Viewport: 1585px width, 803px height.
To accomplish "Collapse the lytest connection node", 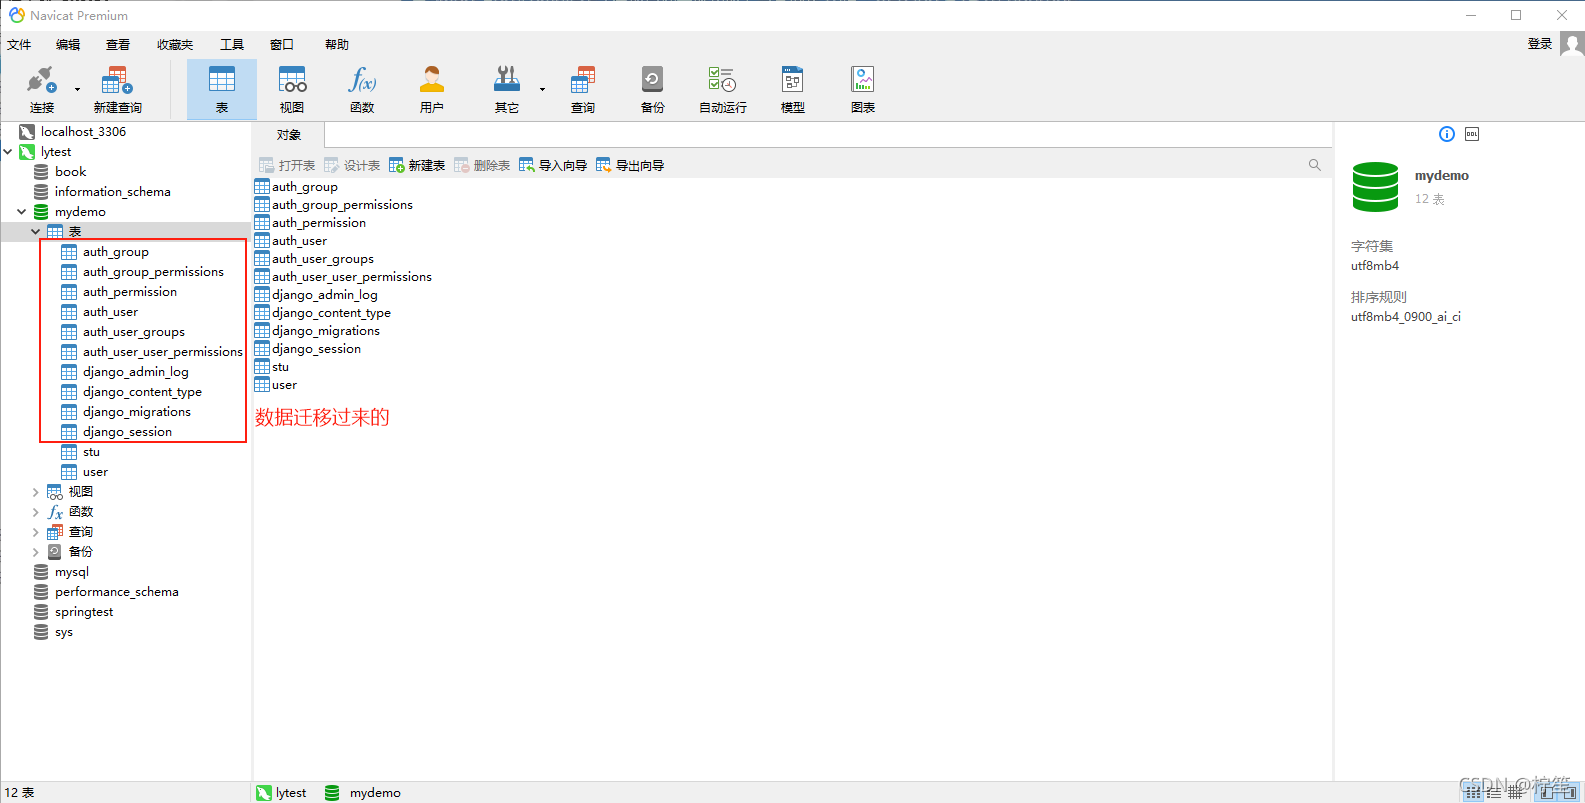I will point(8,152).
